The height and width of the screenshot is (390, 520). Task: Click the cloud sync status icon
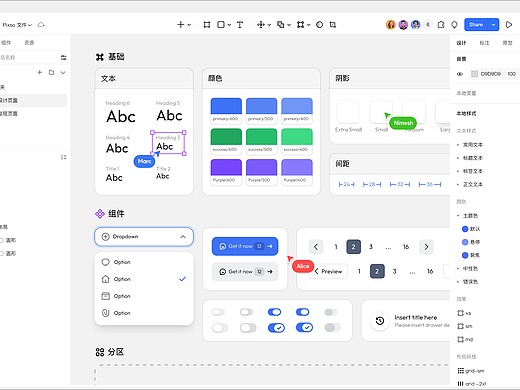click(x=41, y=25)
